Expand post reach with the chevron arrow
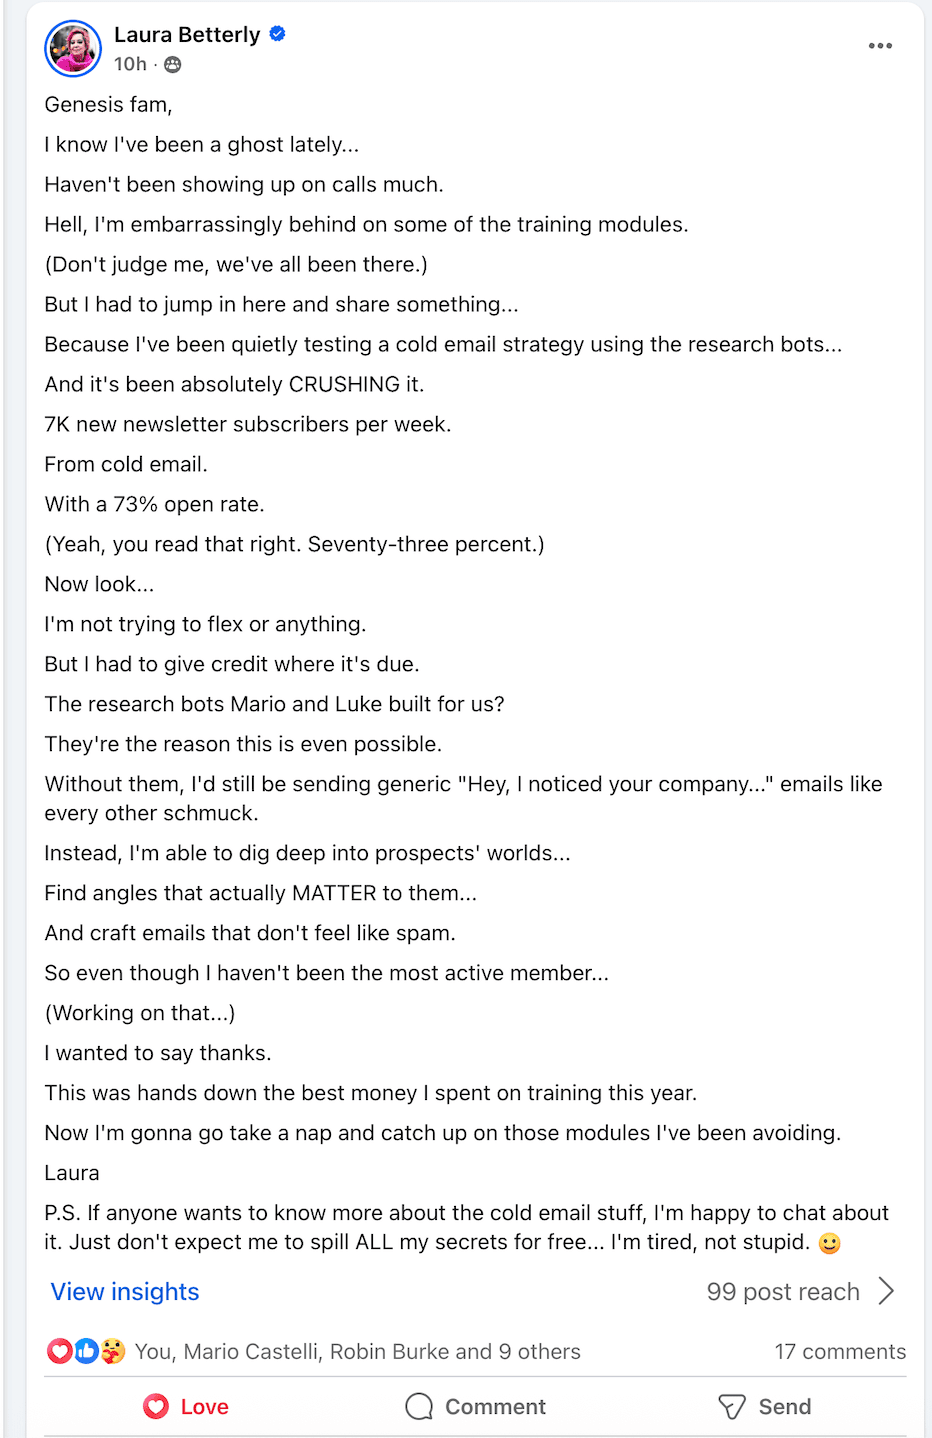 tap(886, 1291)
